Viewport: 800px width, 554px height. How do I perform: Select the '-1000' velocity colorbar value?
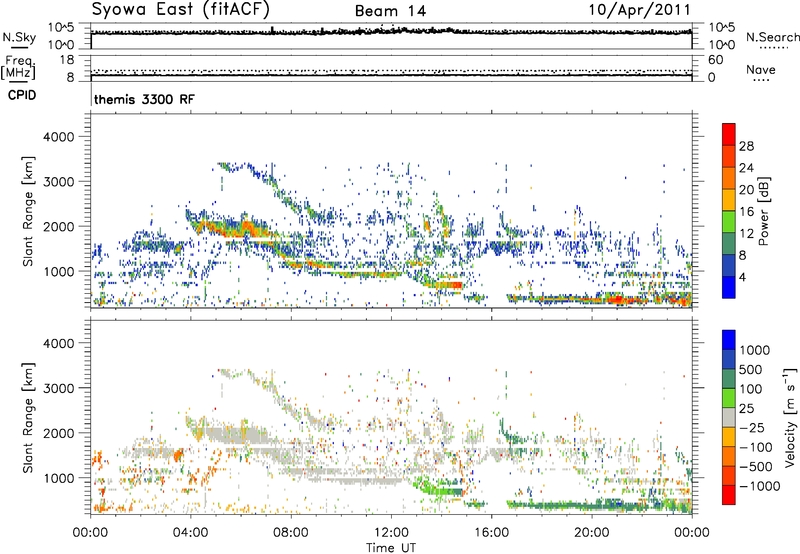point(759,486)
